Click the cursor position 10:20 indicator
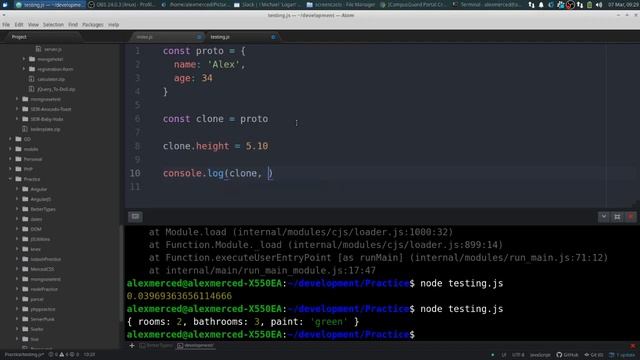 coord(89,355)
